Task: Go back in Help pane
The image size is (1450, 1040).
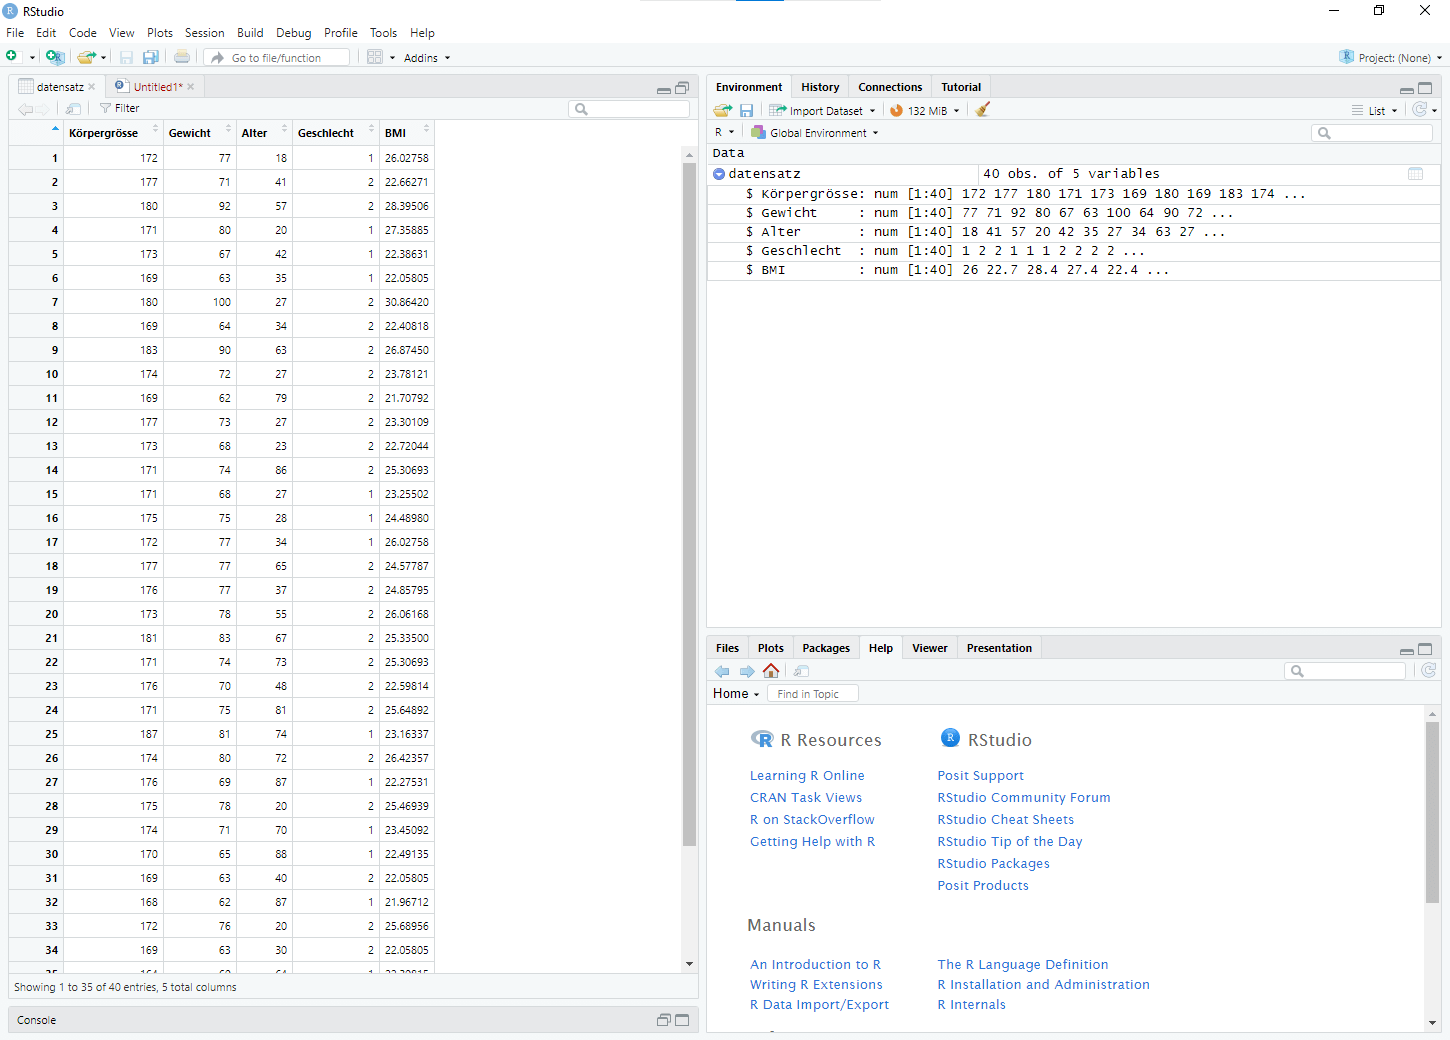Action: tap(722, 671)
